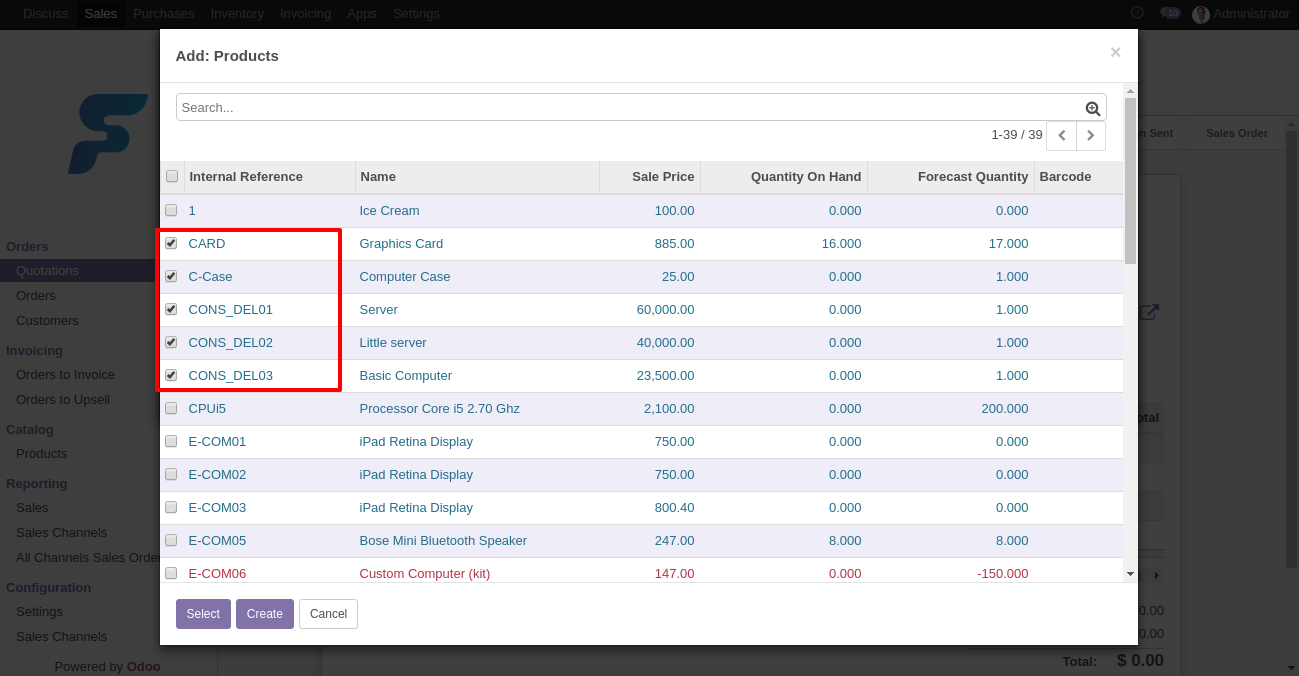Image resolution: width=1299 pixels, height=676 pixels.
Task: Click the magnifier search icon in the dialog
Action: (x=1093, y=108)
